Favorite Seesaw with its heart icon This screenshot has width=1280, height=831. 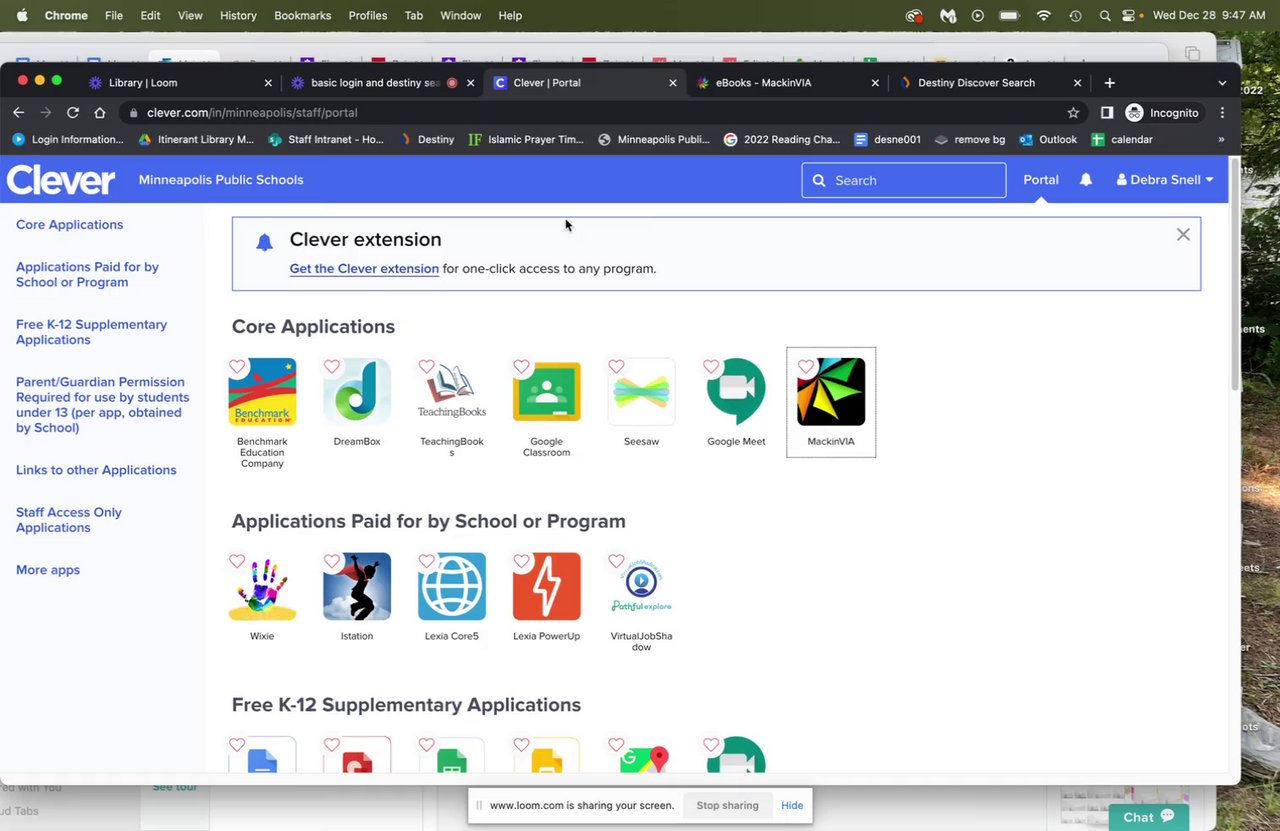pos(616,367)
